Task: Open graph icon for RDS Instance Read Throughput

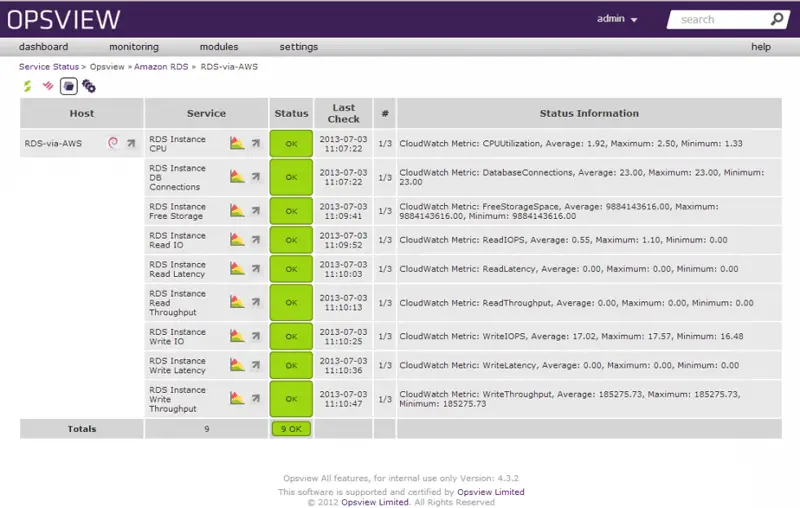Action: pyautogui.click(x=237, y=302)
